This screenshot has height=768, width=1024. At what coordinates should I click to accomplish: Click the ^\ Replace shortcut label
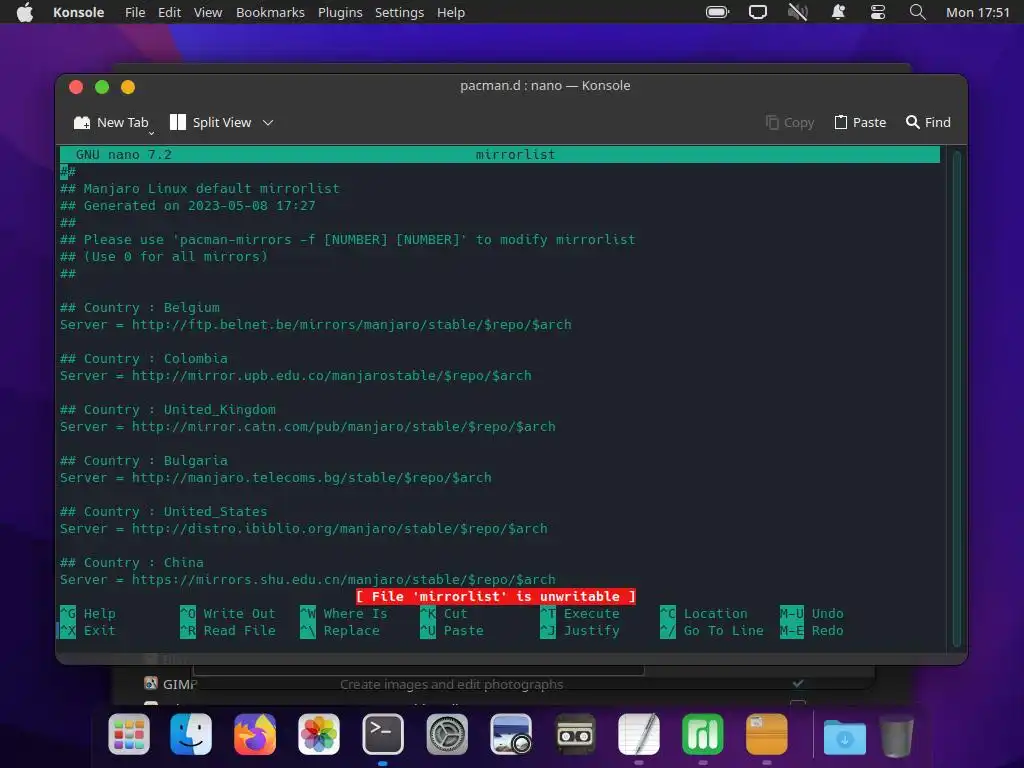tap(340, 630)
